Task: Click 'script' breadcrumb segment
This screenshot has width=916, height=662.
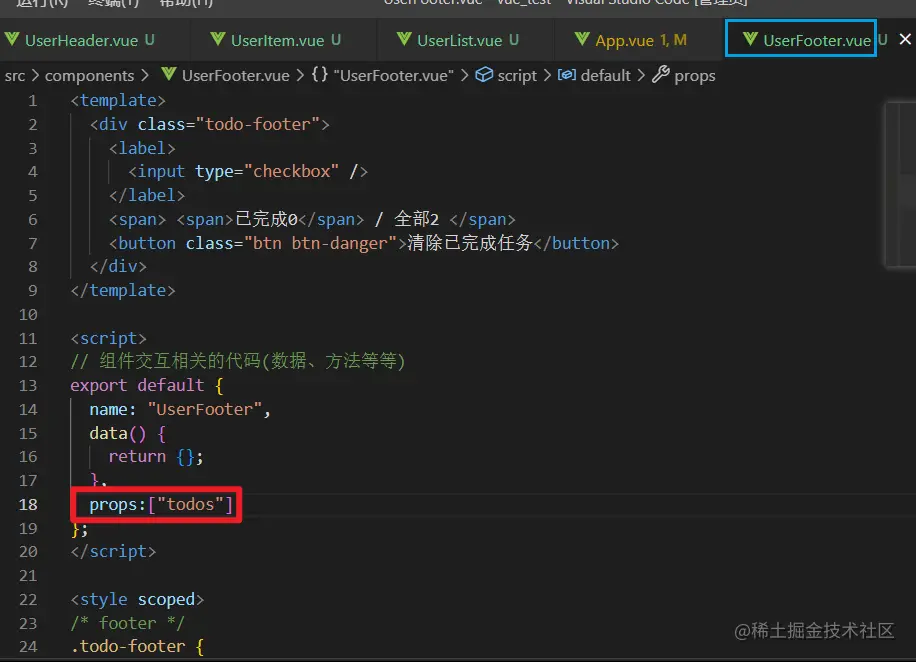Action: (x=517, y=76)
